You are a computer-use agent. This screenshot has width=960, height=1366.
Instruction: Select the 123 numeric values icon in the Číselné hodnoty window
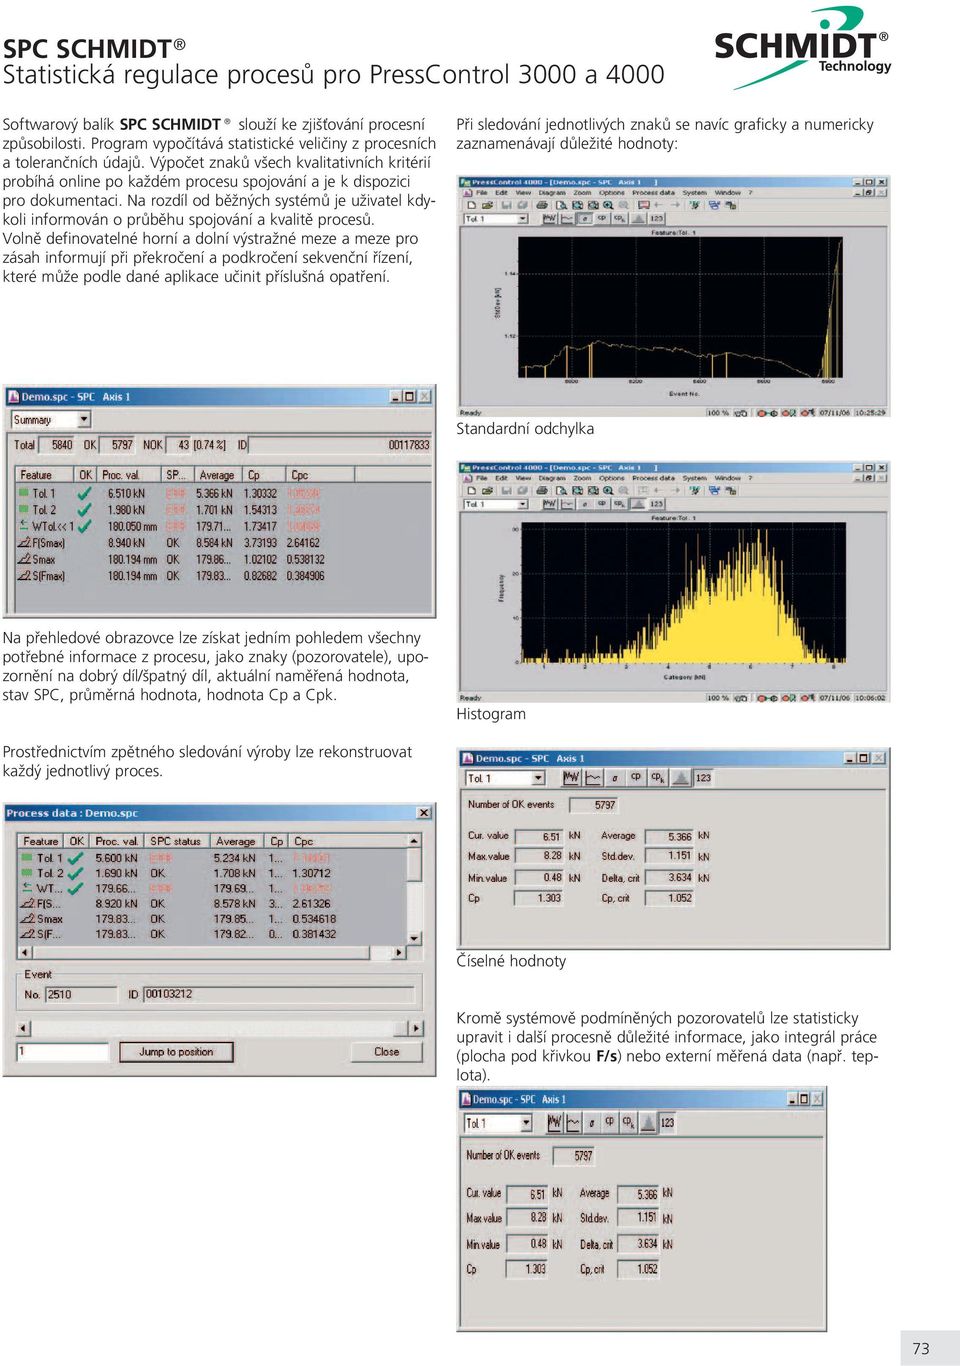(x=703, y=777)
